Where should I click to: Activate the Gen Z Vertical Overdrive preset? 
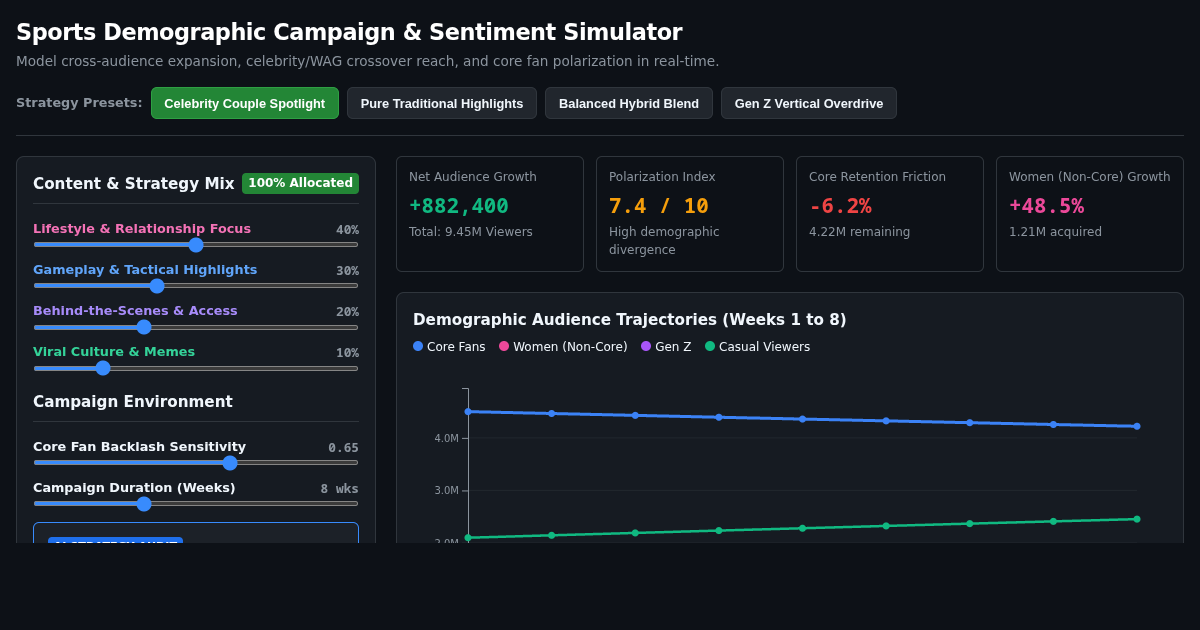809,103
